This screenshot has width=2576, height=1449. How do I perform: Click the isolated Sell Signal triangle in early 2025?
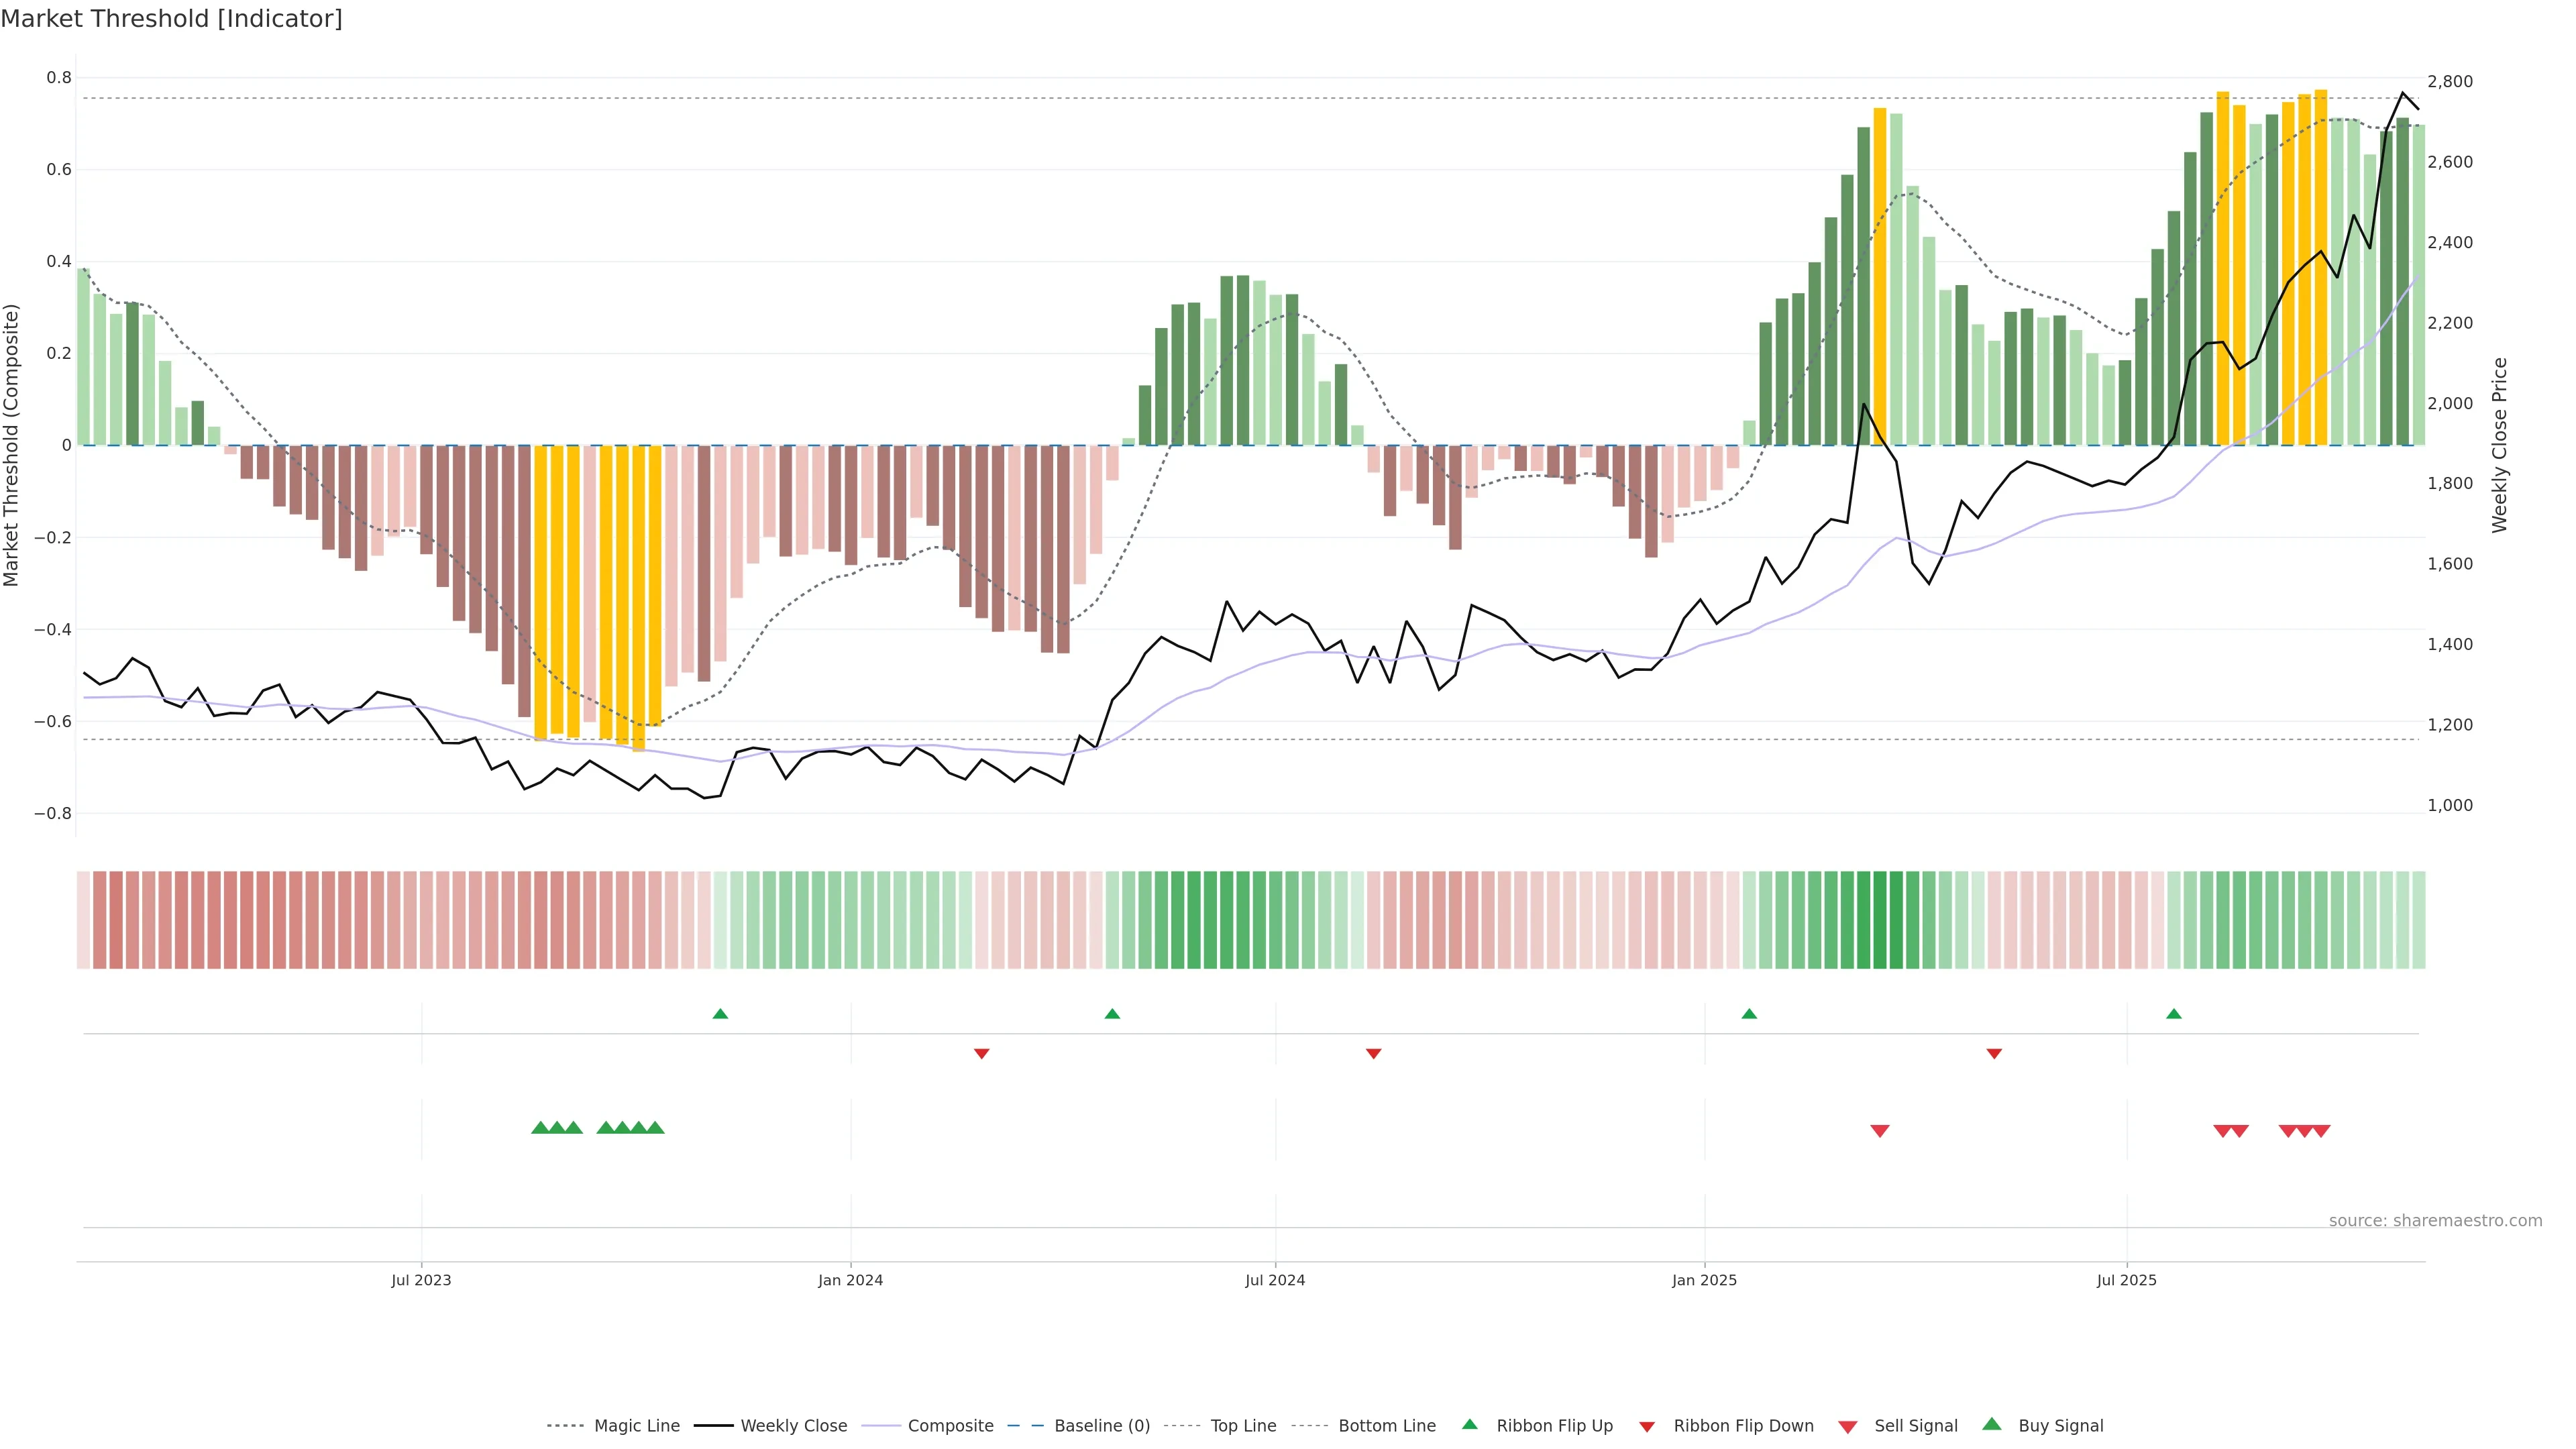pyautogui.click(x=1880, y=1131)
